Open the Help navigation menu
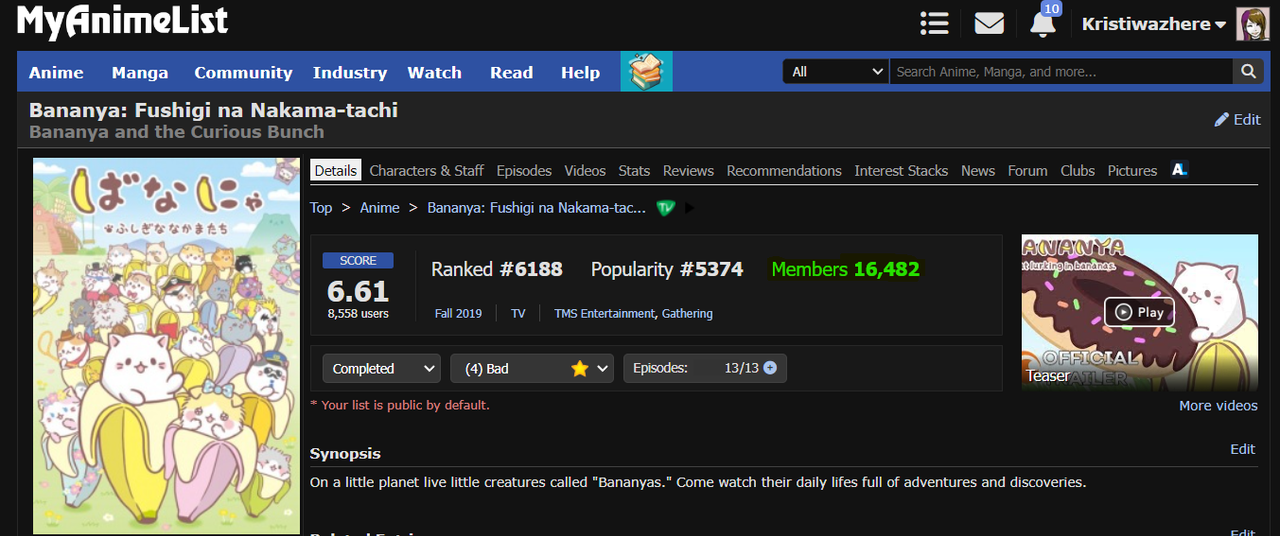The image size is (1280, 536). tap(580, 72)
